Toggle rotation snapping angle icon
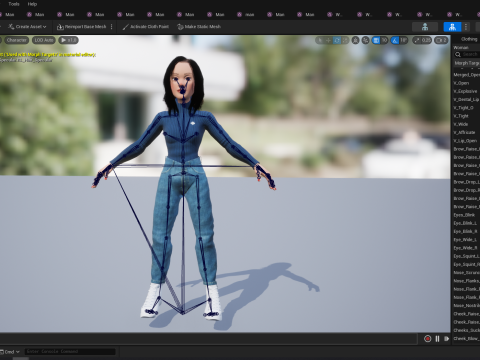 (395, 40)
